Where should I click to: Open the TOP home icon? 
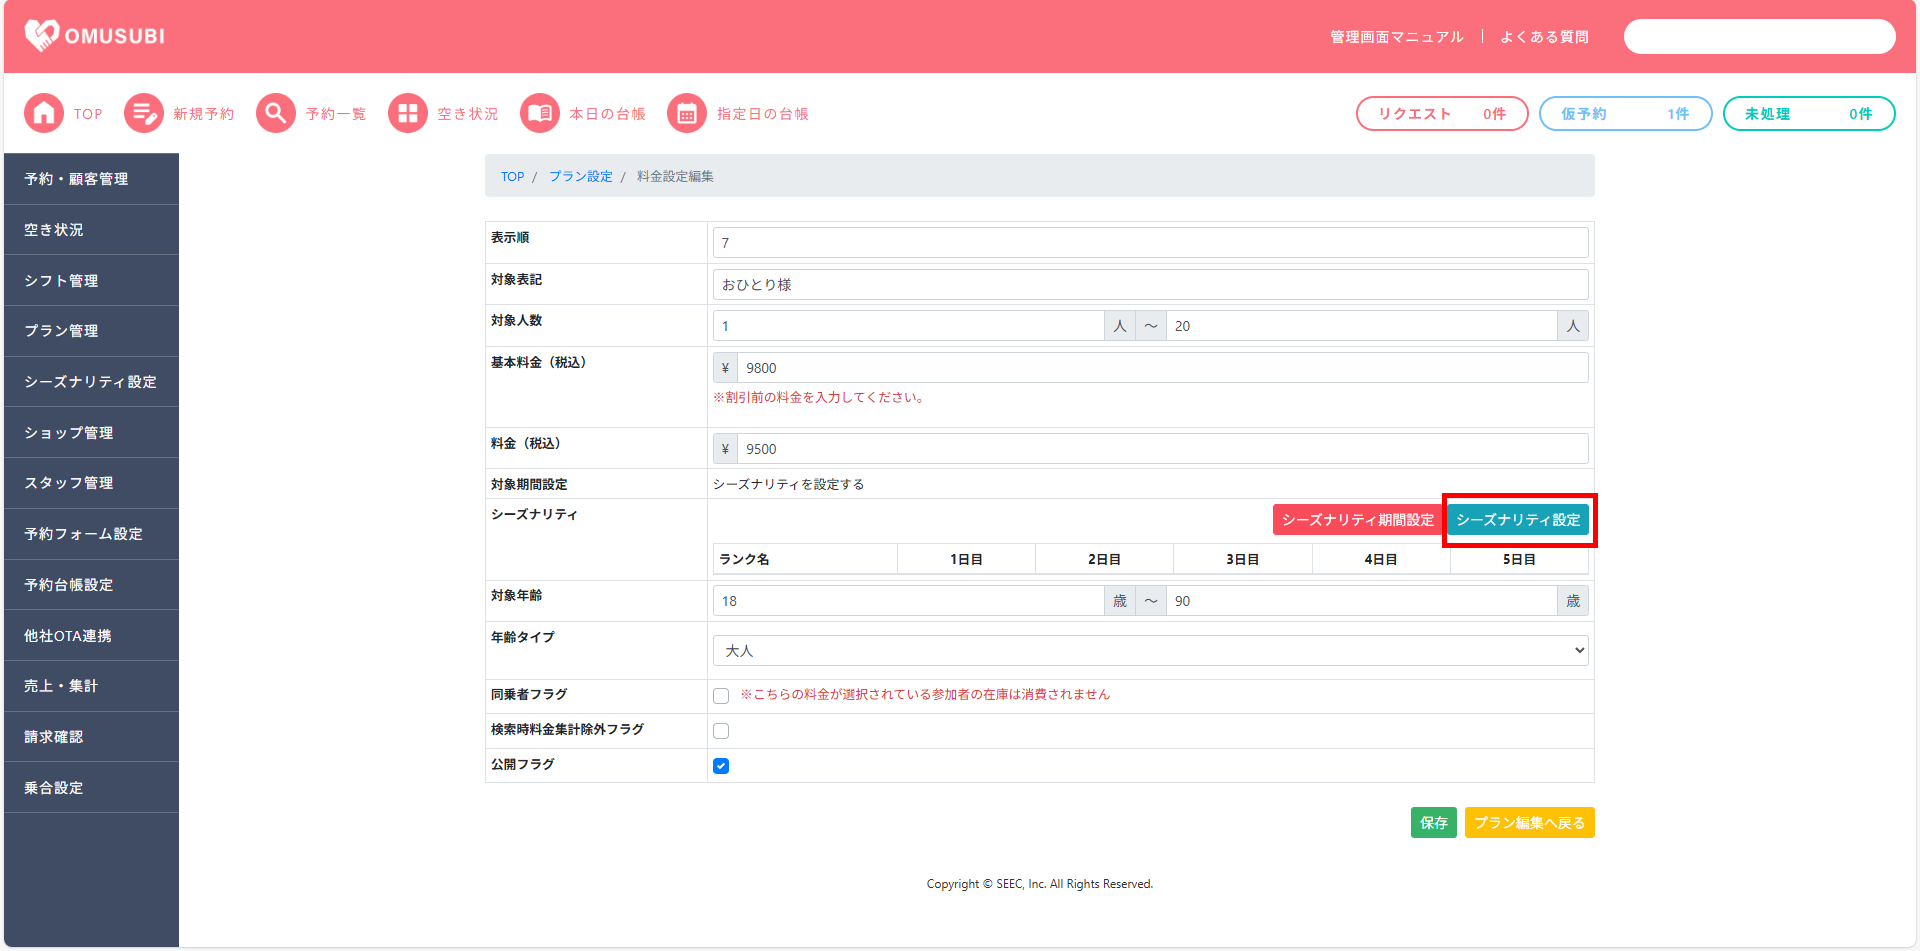[44, 114]
